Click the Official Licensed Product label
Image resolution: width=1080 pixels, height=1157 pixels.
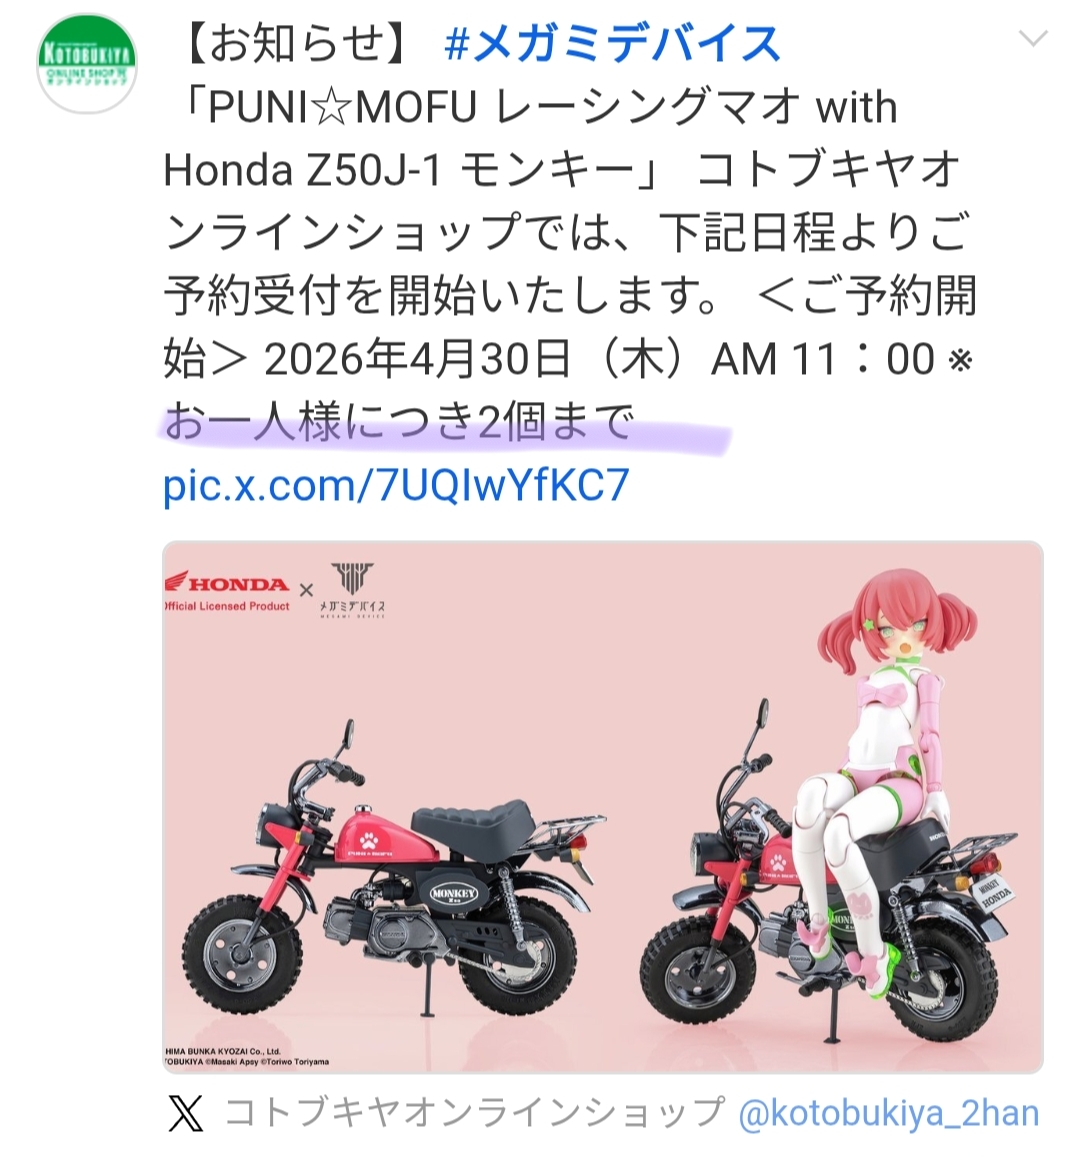[228, 607]
